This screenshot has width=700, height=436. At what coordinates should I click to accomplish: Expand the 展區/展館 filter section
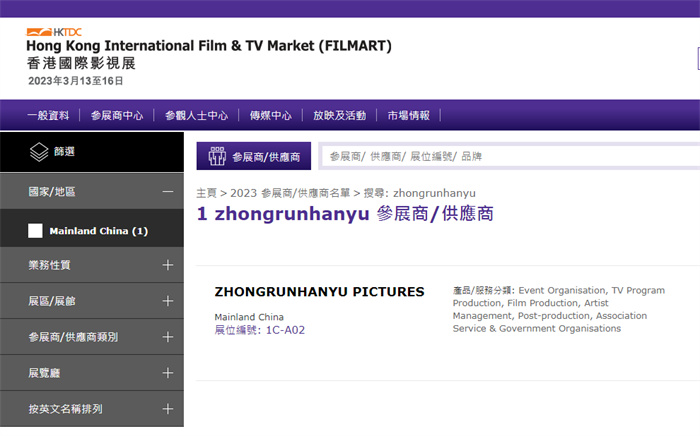168,301
